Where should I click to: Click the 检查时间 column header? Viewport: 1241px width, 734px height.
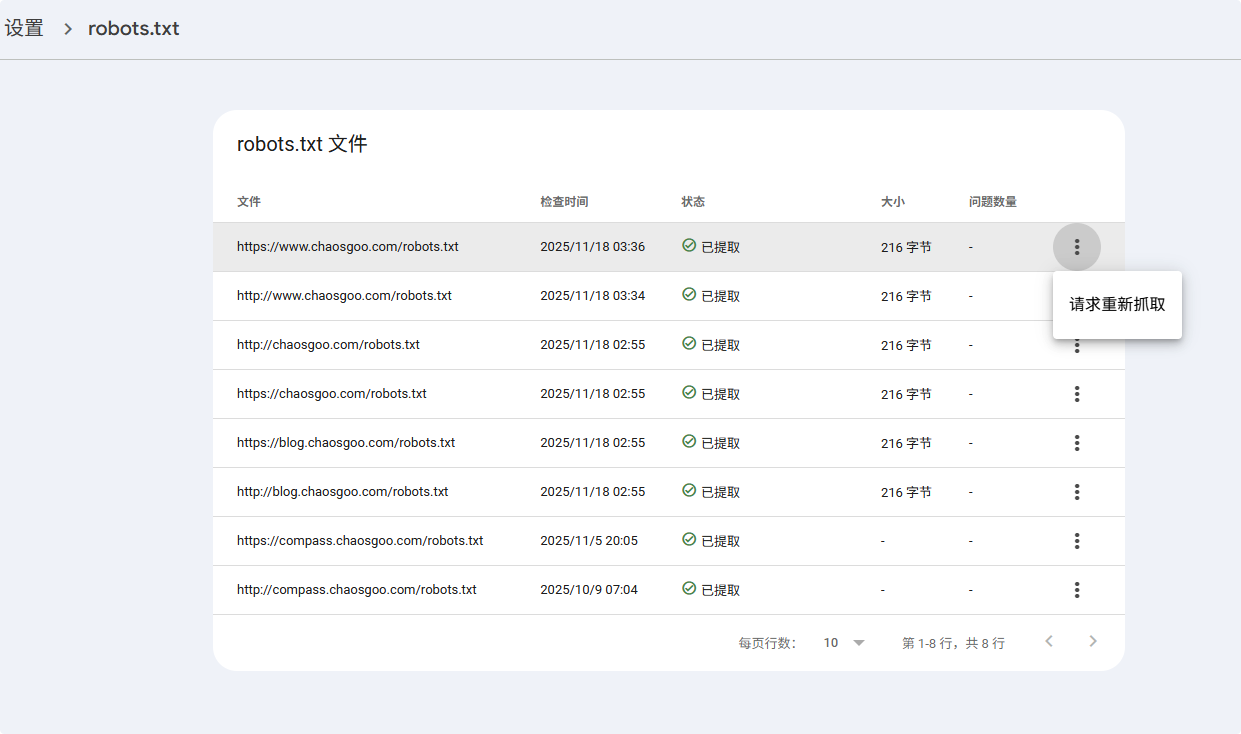[x=564, y=202]
